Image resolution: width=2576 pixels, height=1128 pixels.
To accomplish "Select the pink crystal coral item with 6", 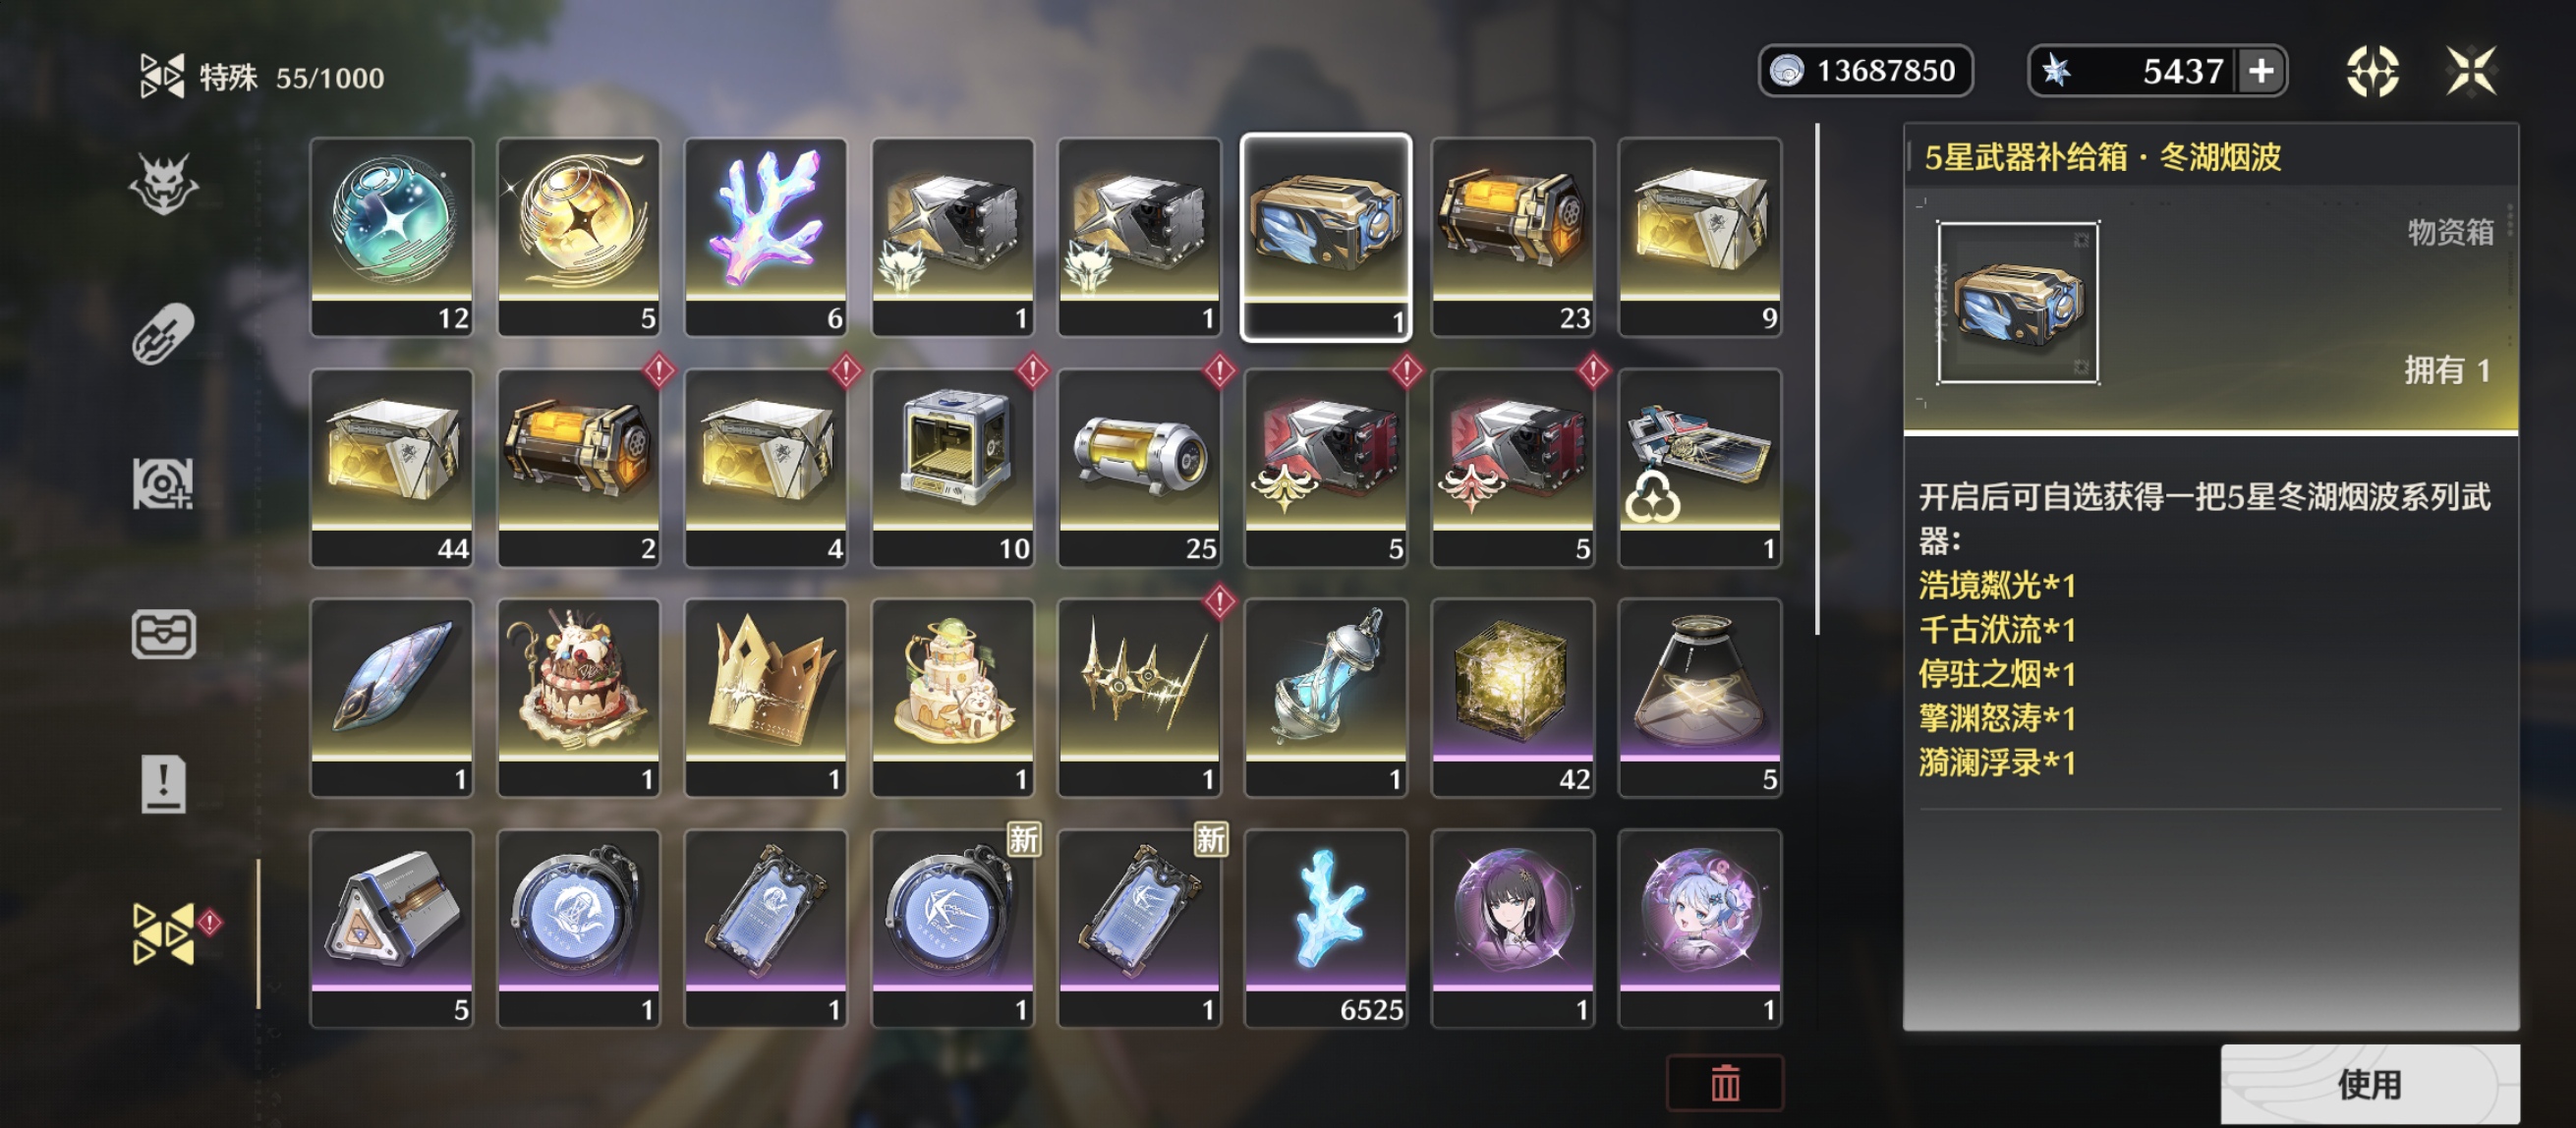I will tap(765, 237).
